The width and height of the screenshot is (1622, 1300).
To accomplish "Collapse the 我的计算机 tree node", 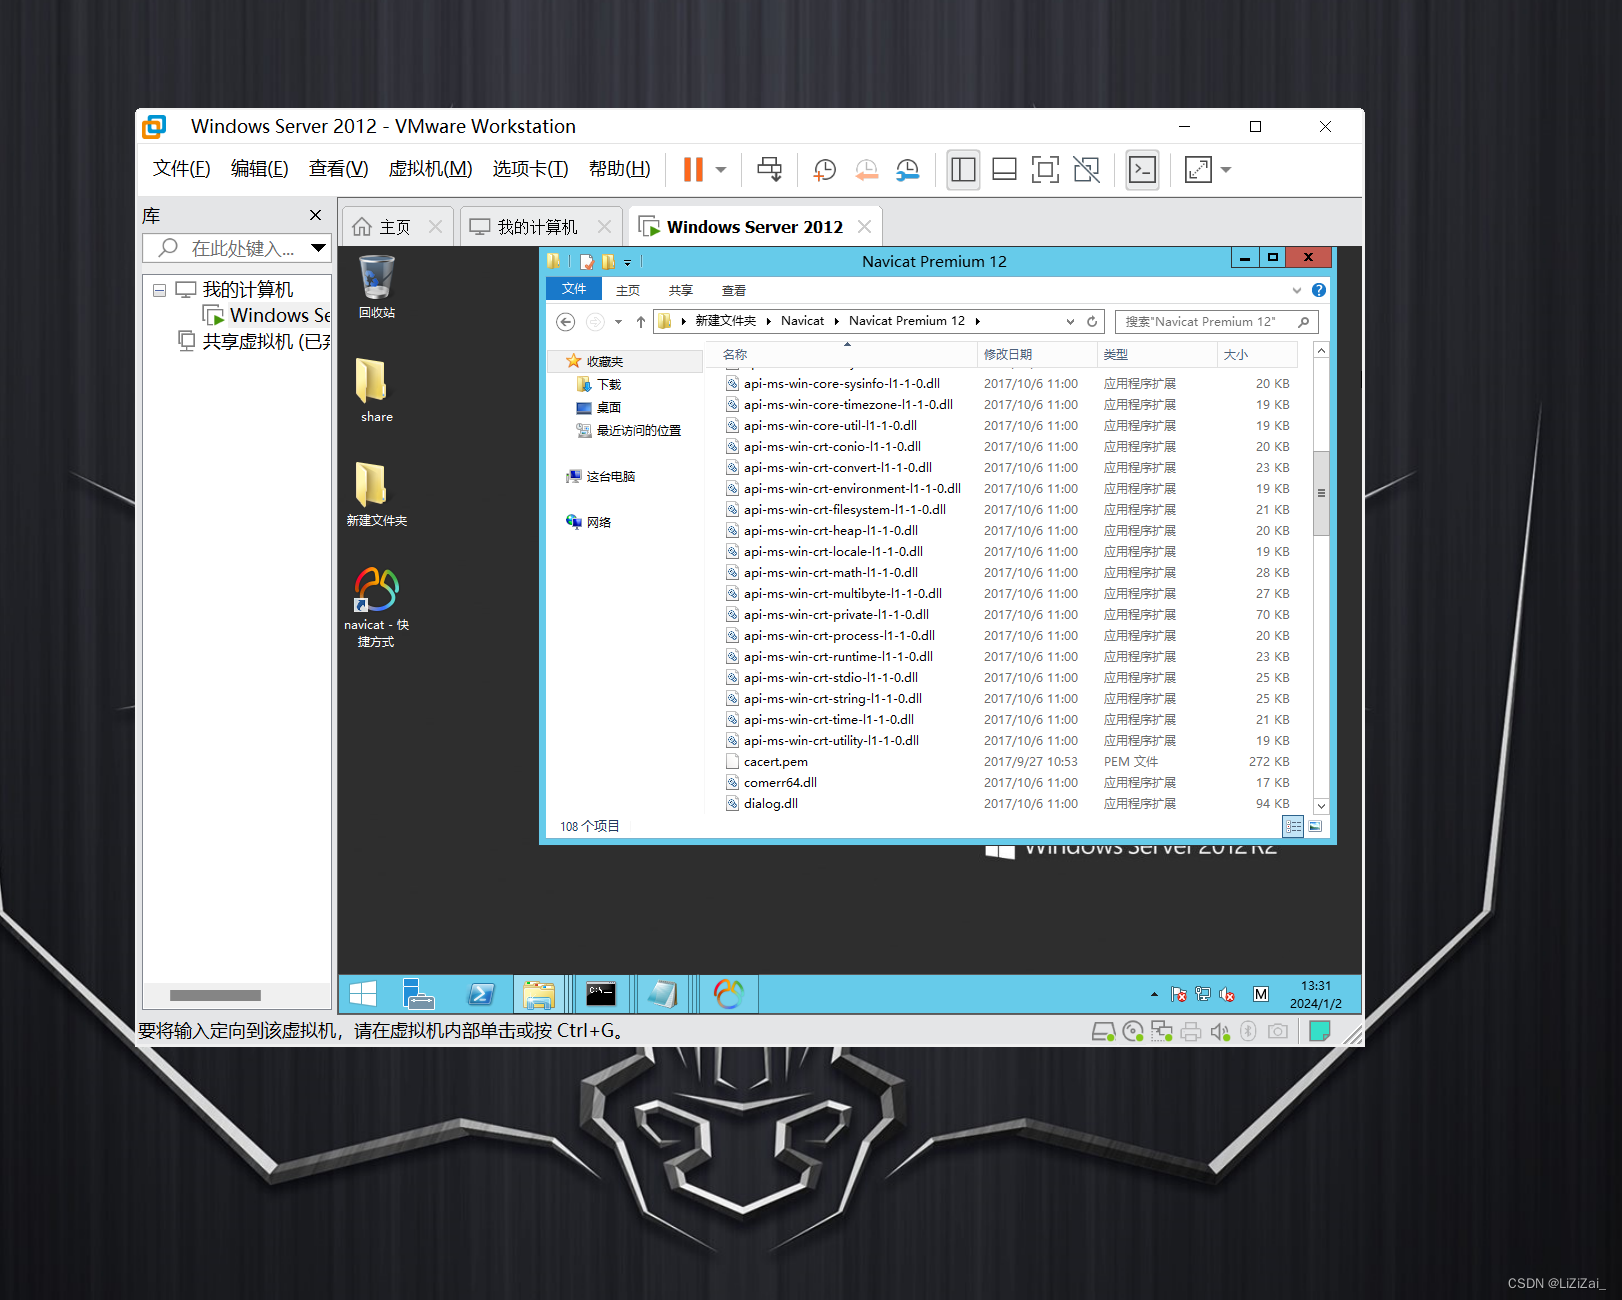I will click(x=159, y=290).
